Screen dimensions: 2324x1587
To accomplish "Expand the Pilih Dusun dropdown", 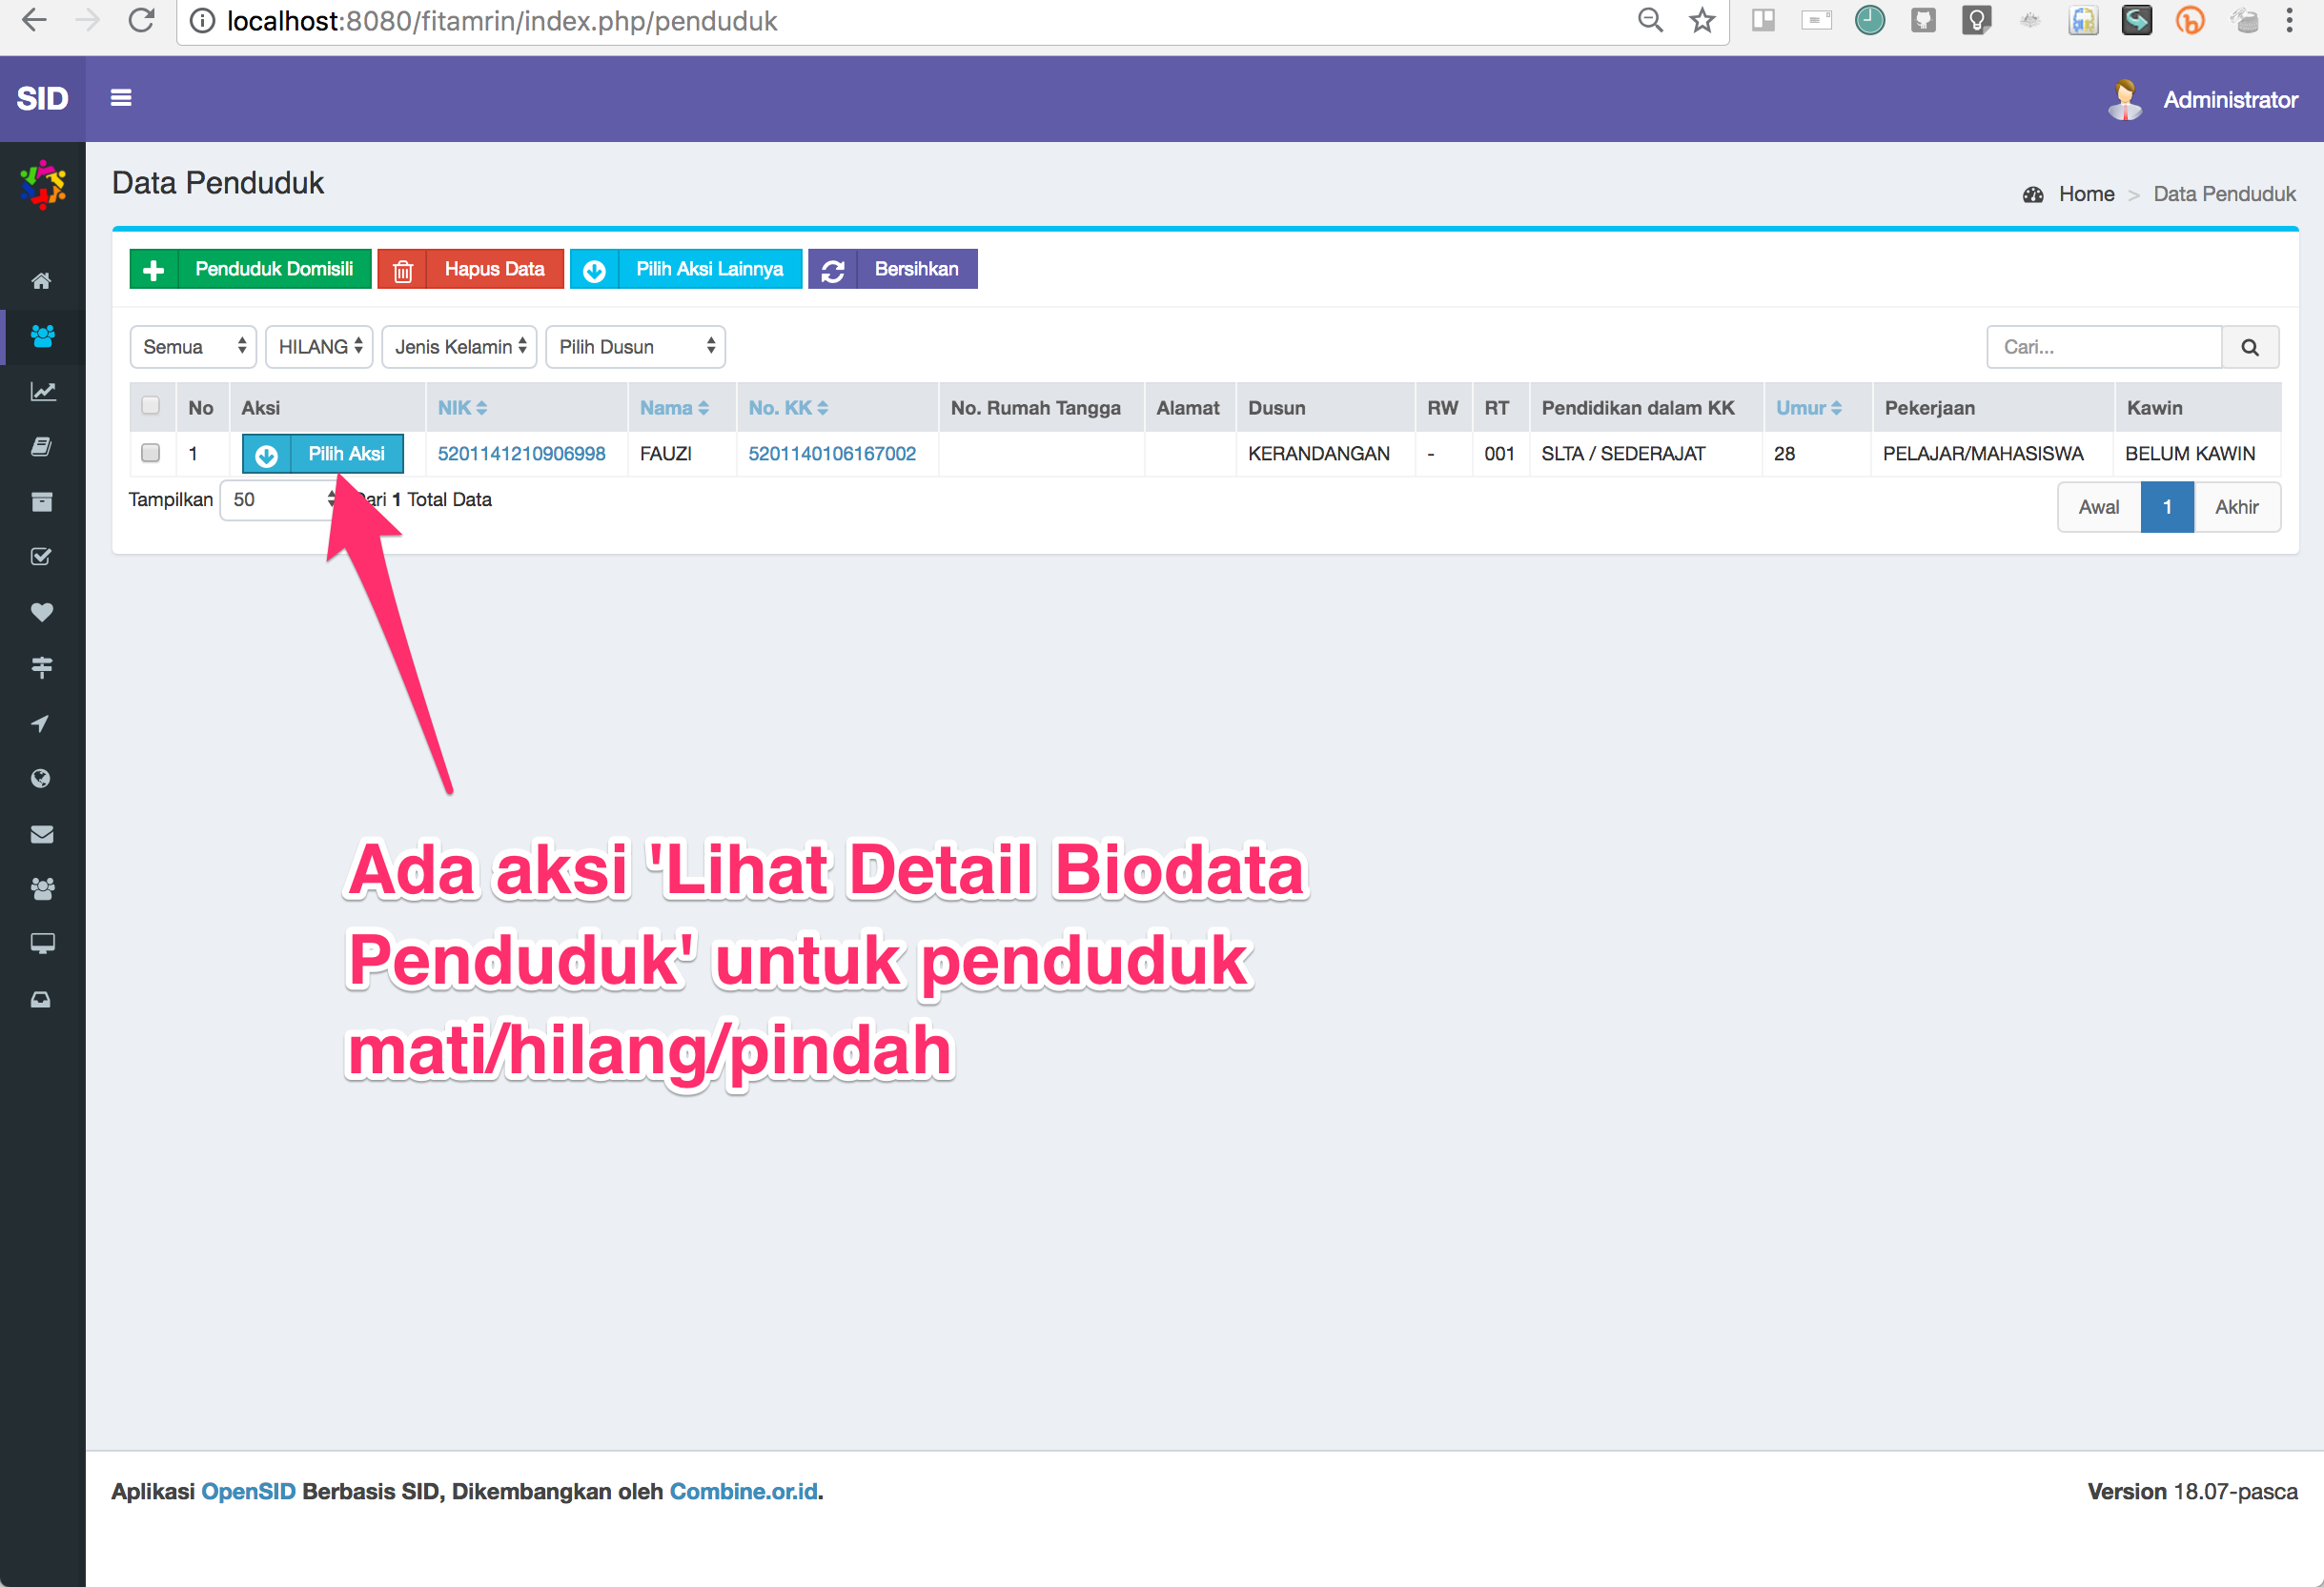I will click(x=635, y=347).
